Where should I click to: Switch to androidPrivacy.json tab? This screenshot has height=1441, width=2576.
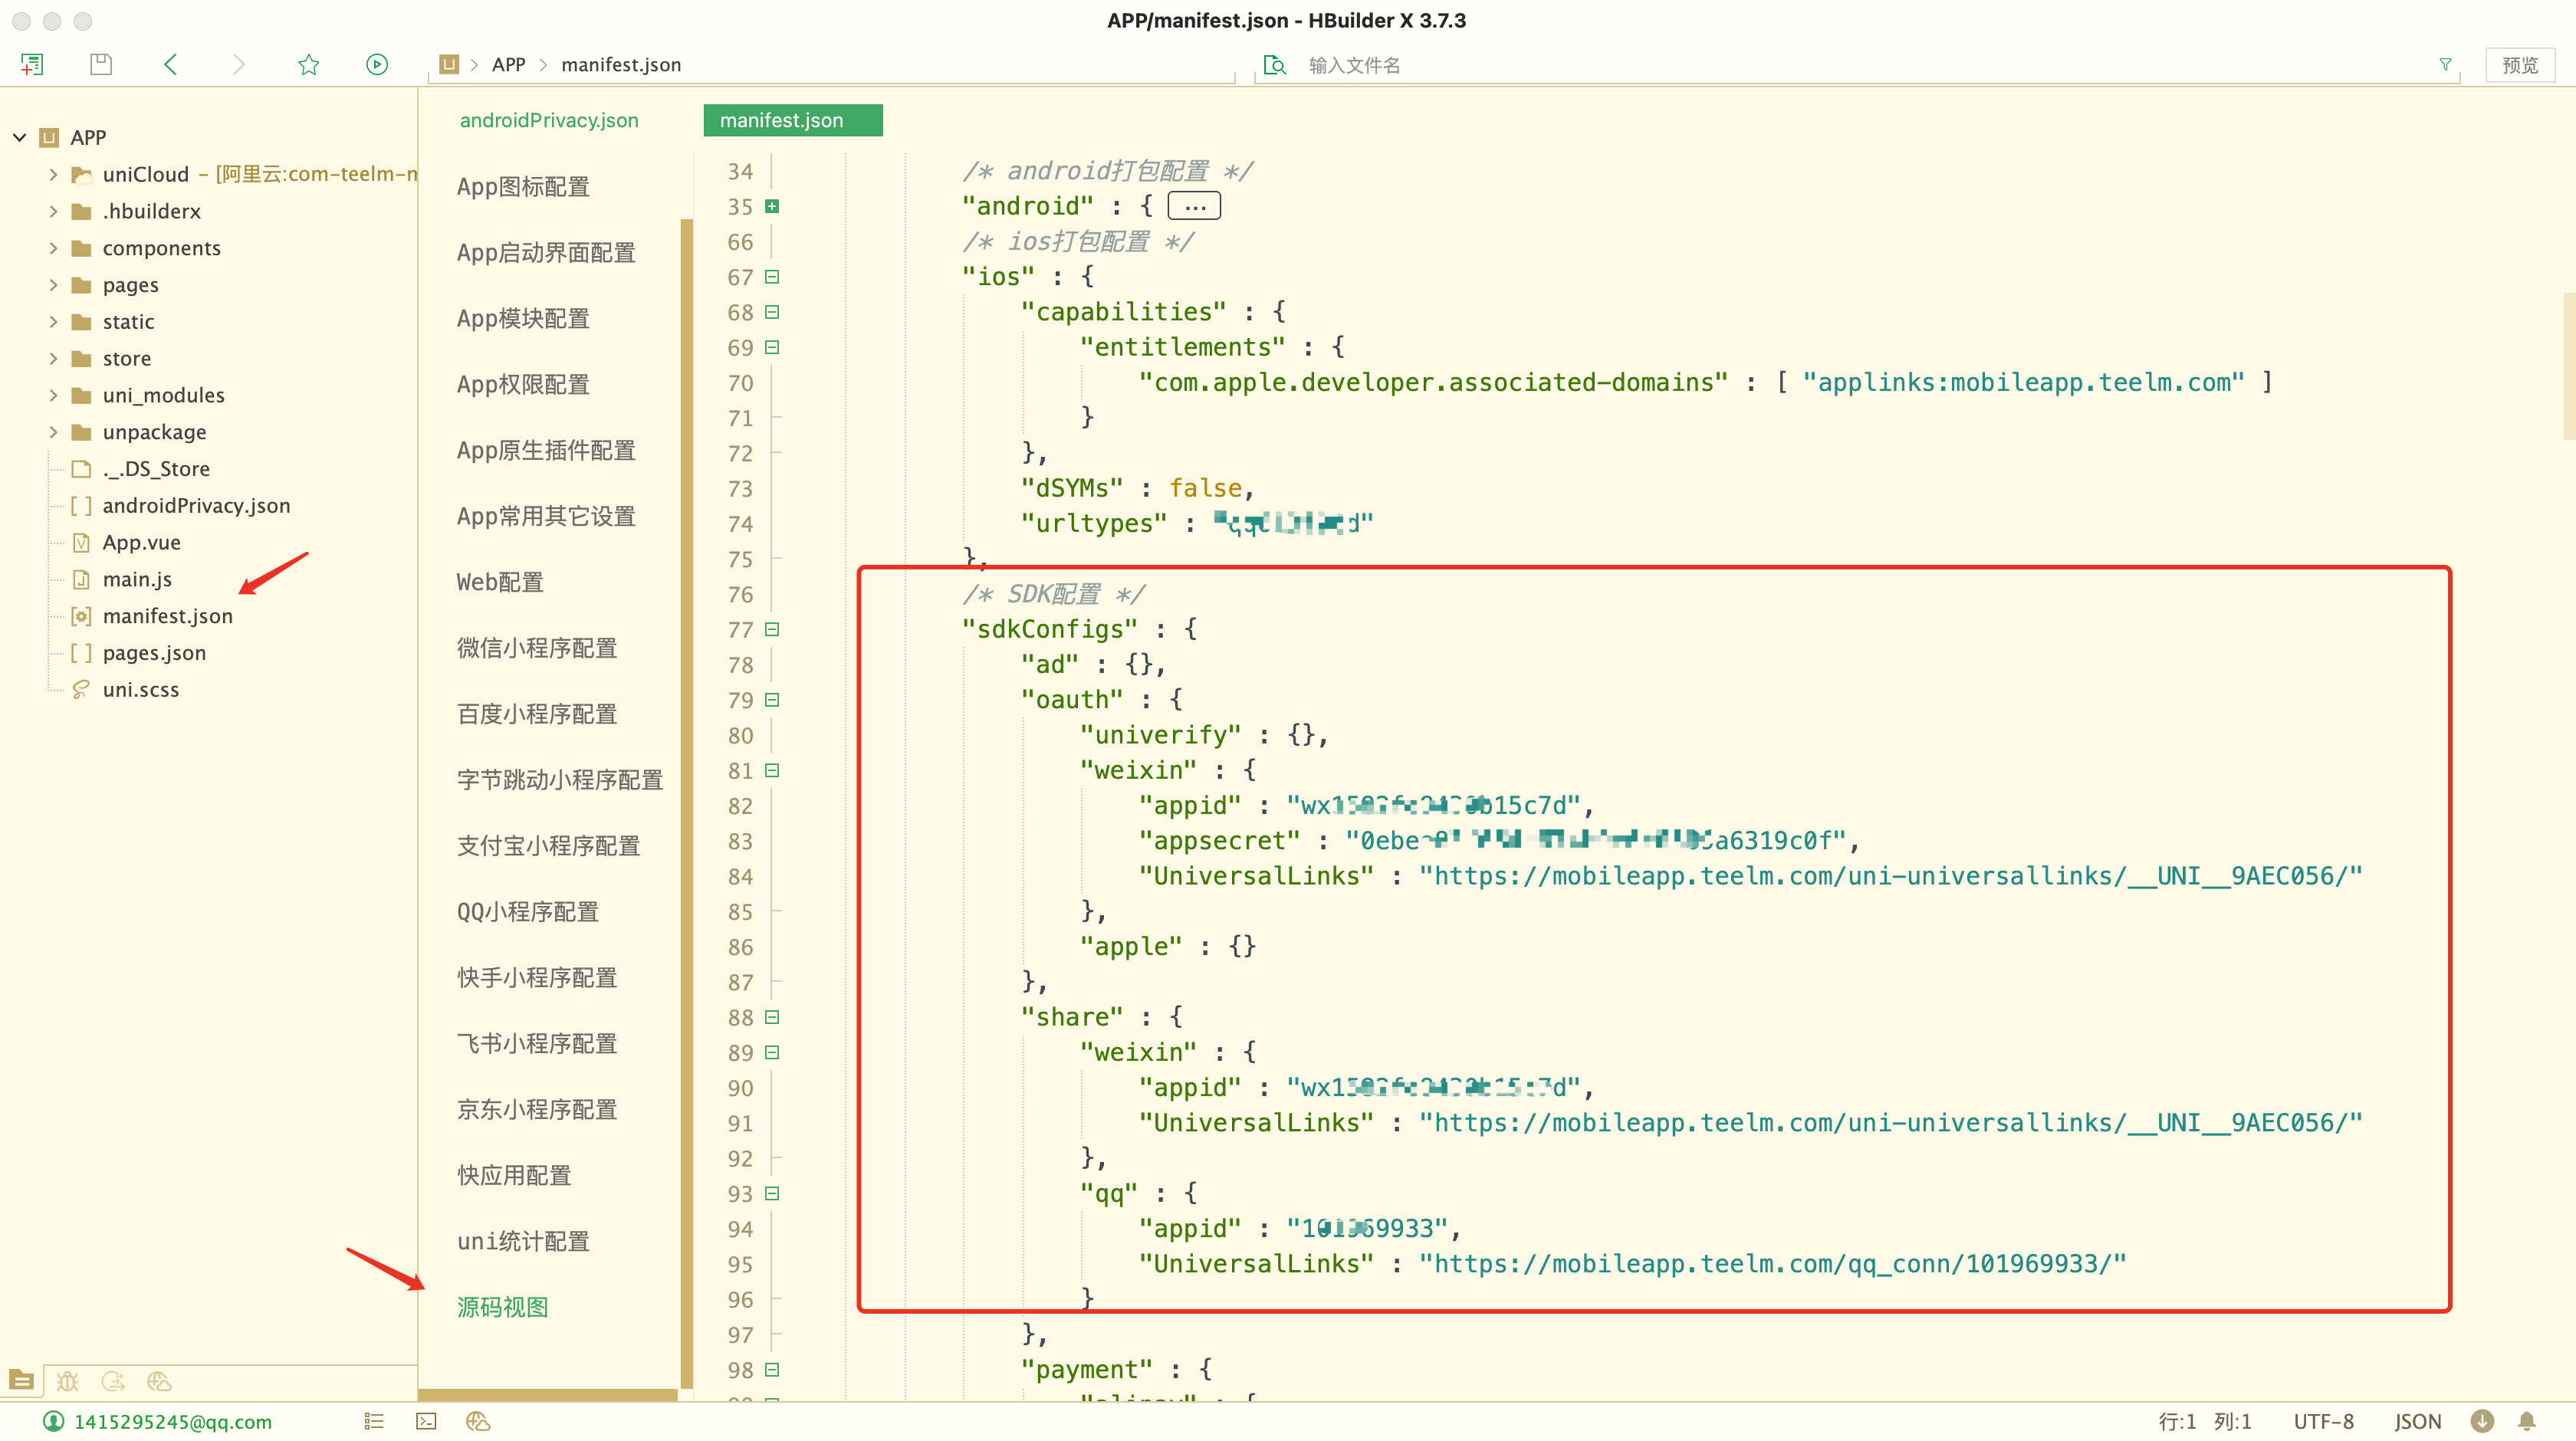click(x=549, y=120)
